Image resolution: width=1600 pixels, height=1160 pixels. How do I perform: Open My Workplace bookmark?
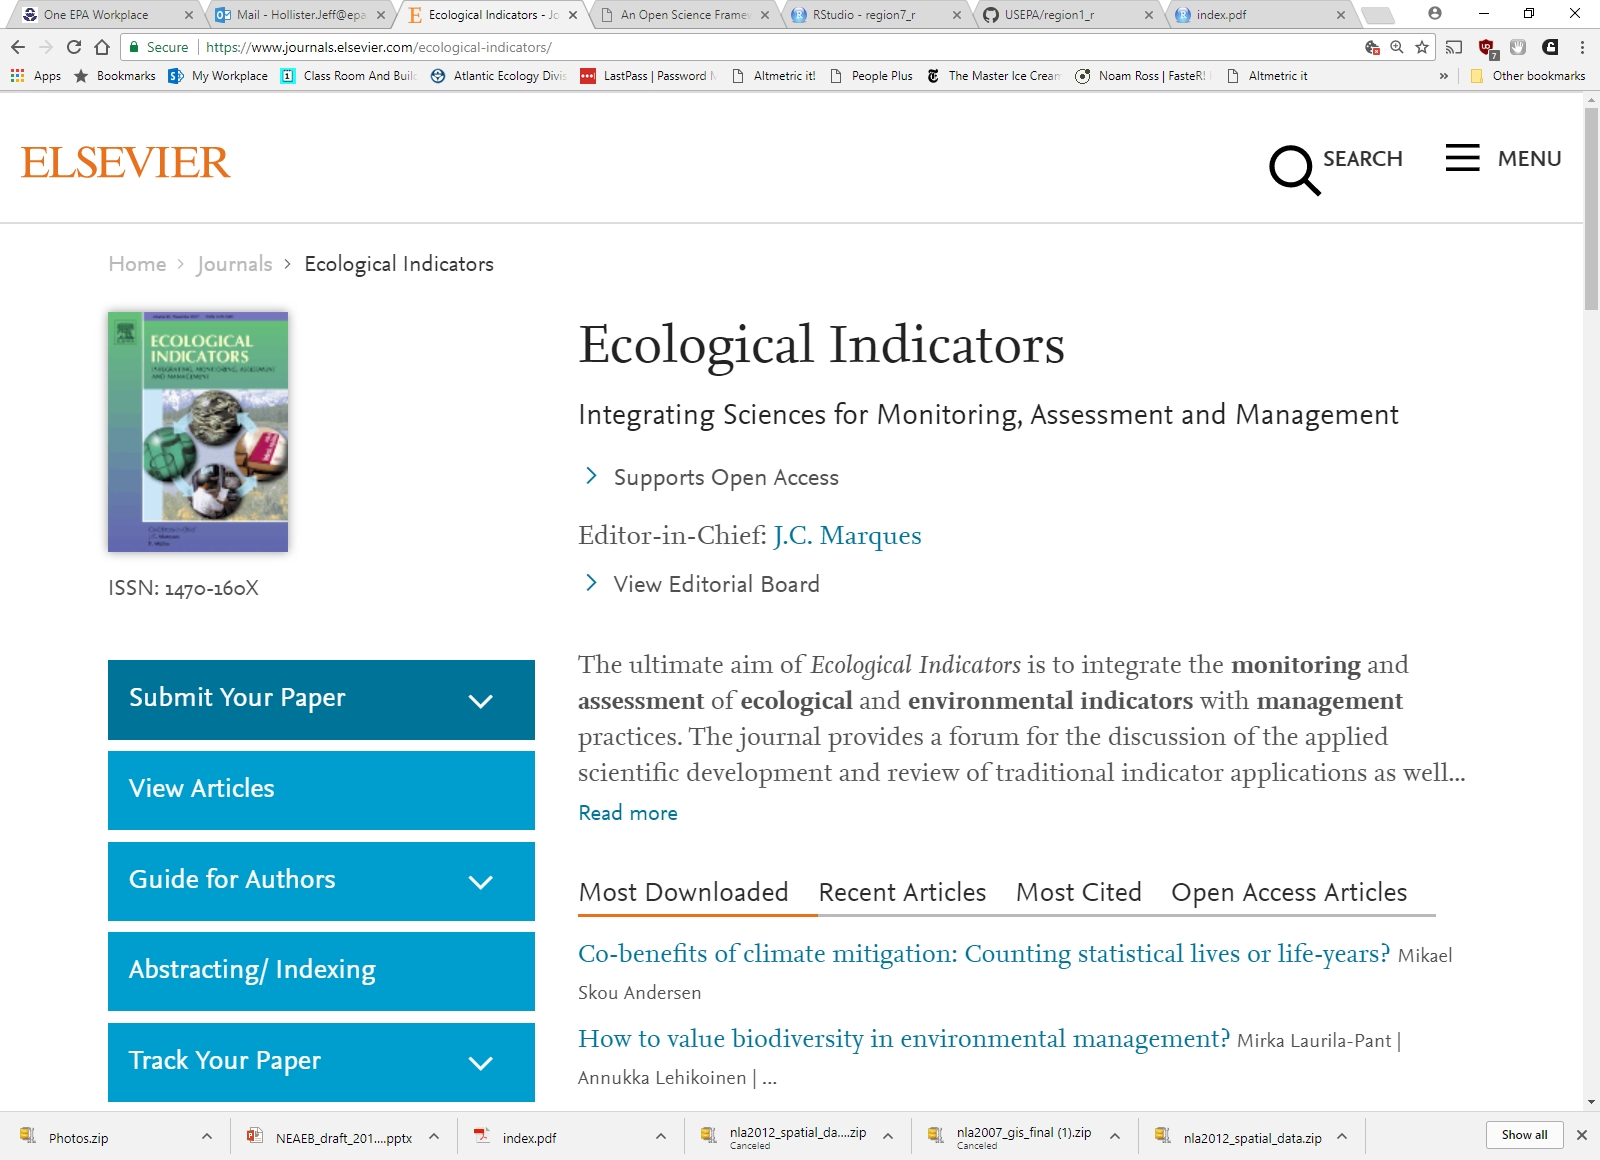[219, 76]
